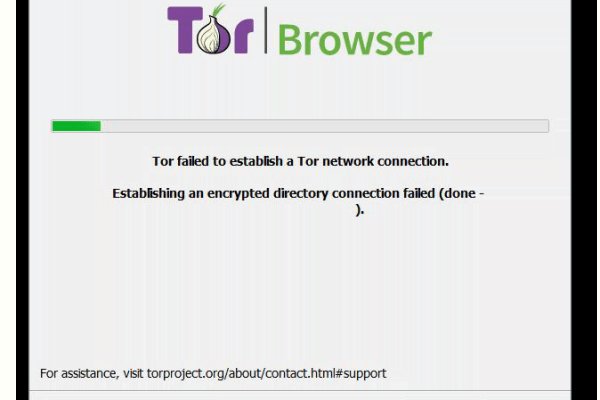This screenshot has height=400, width=600.
Task: Click 'Tor network connection' phrase in heading
Action: tap(373, 161)
